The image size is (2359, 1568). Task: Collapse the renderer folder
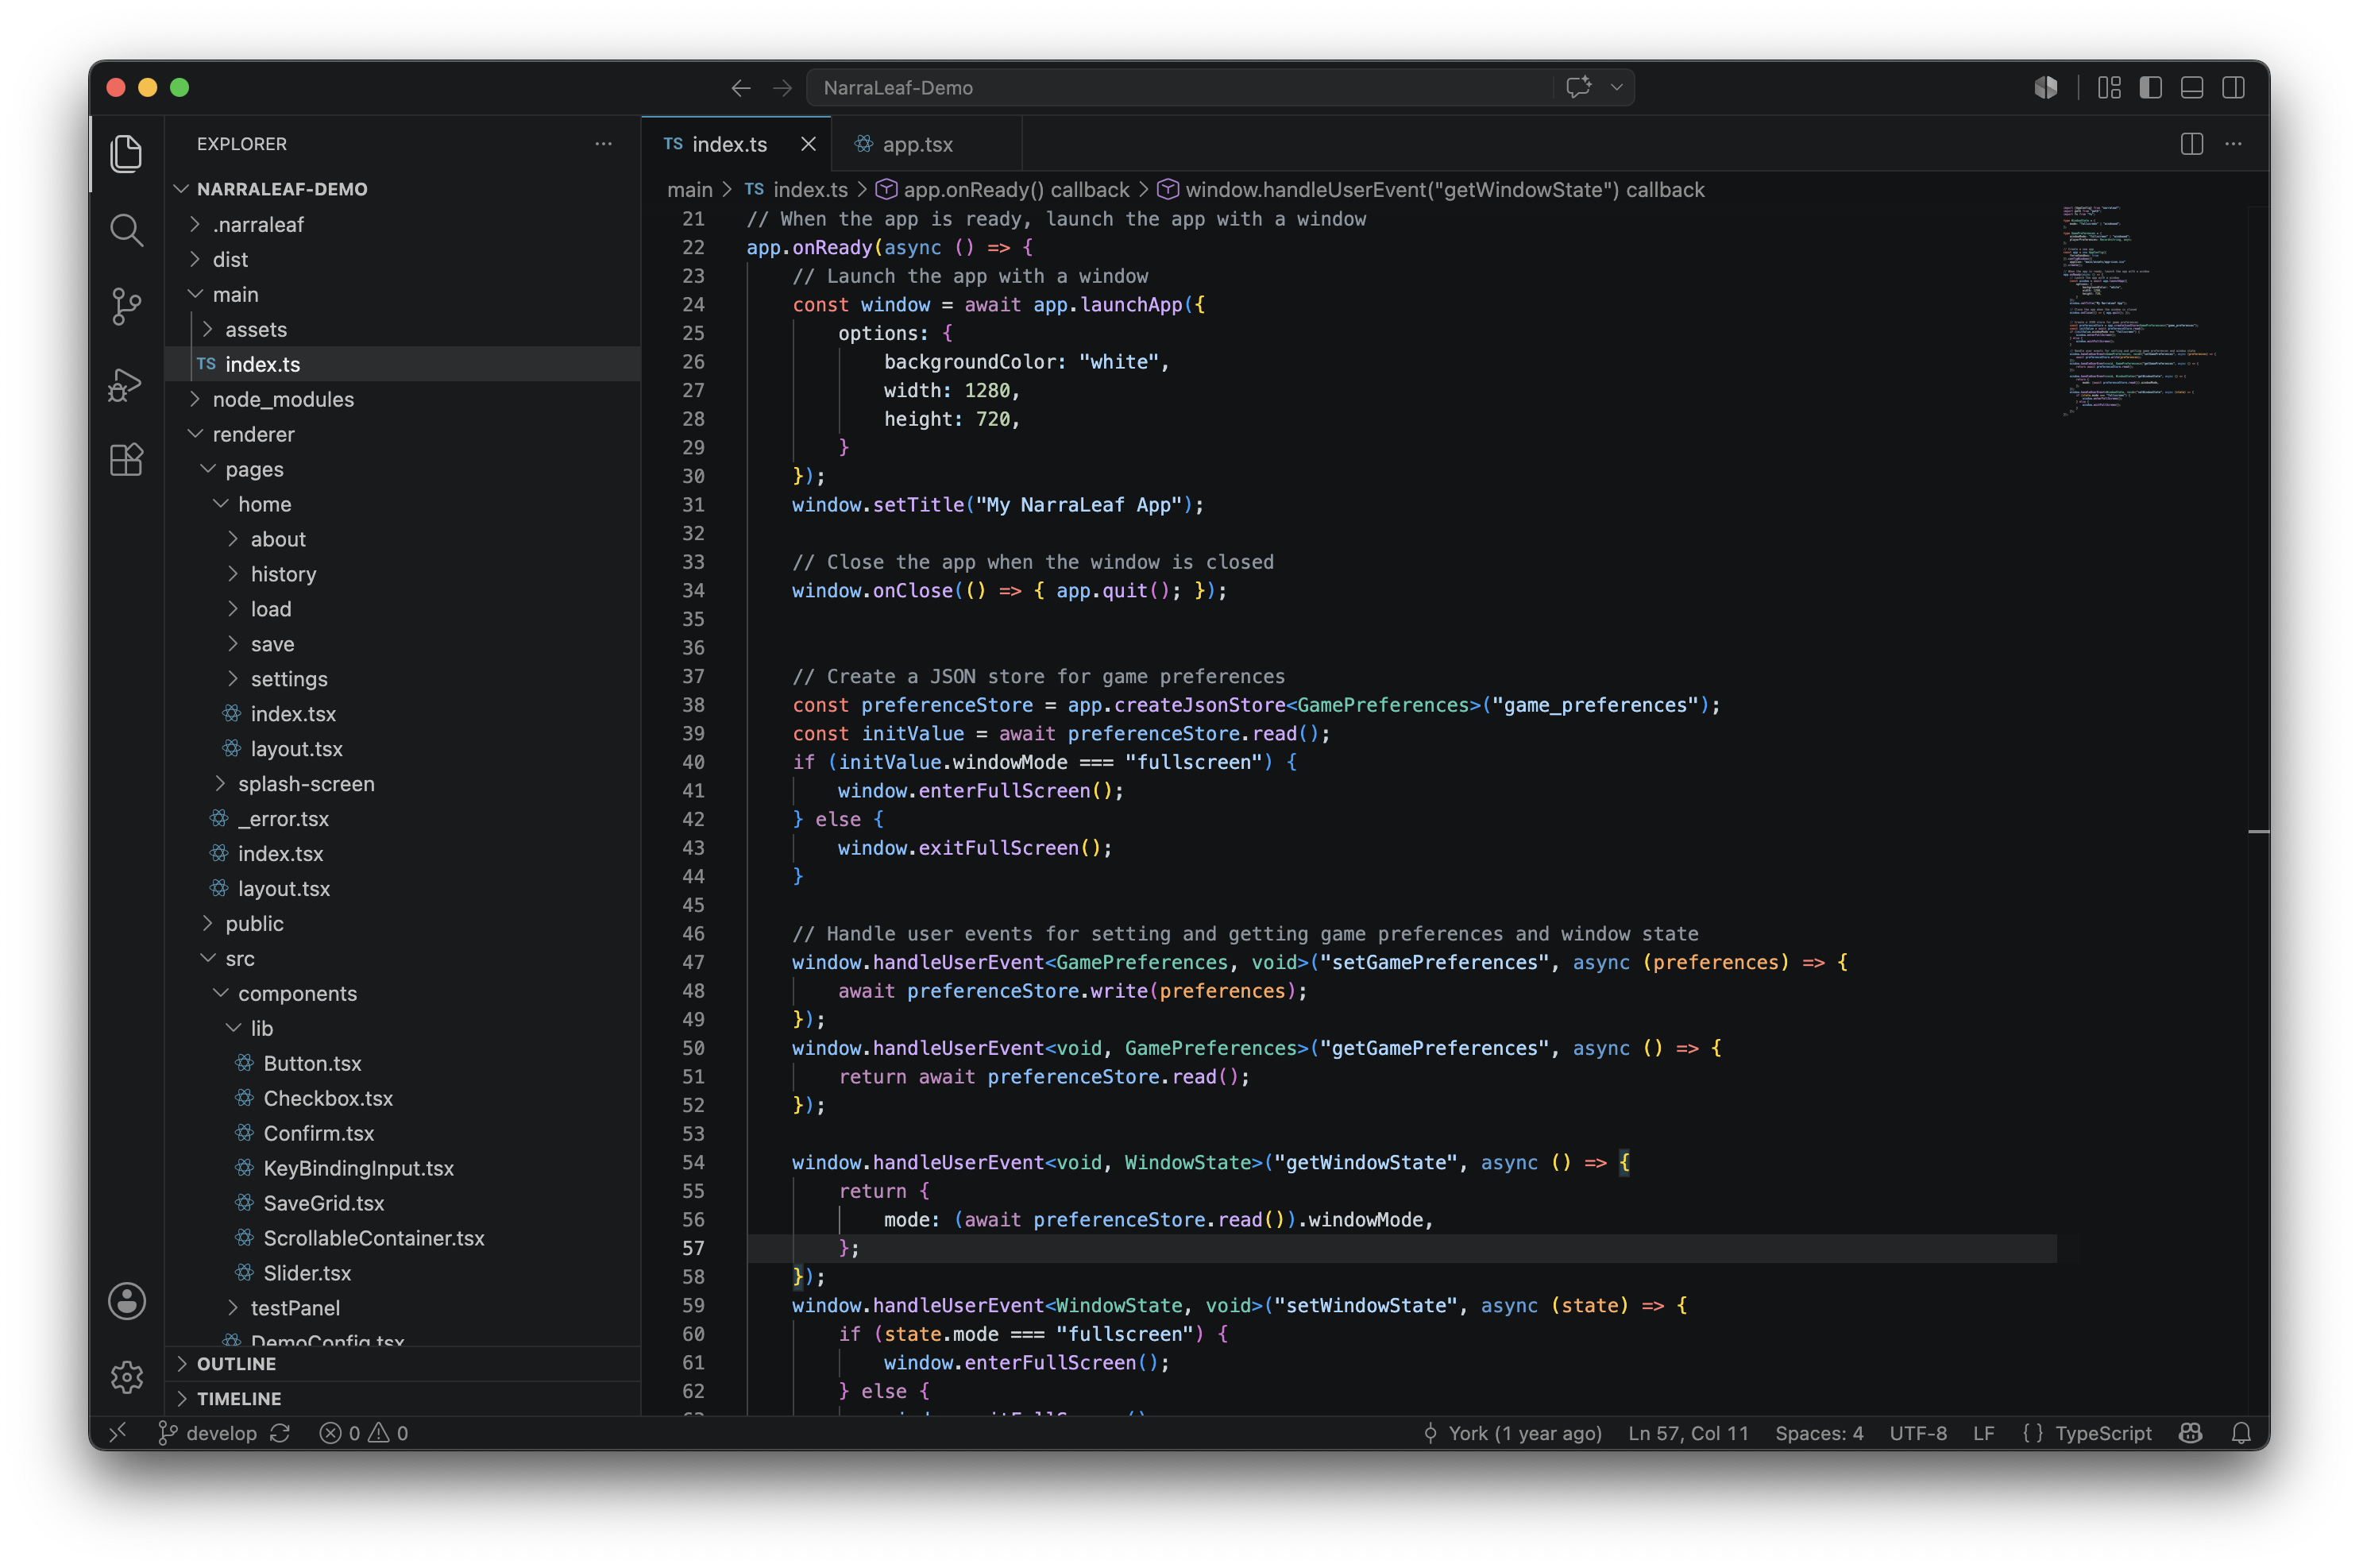click(403, 434)
